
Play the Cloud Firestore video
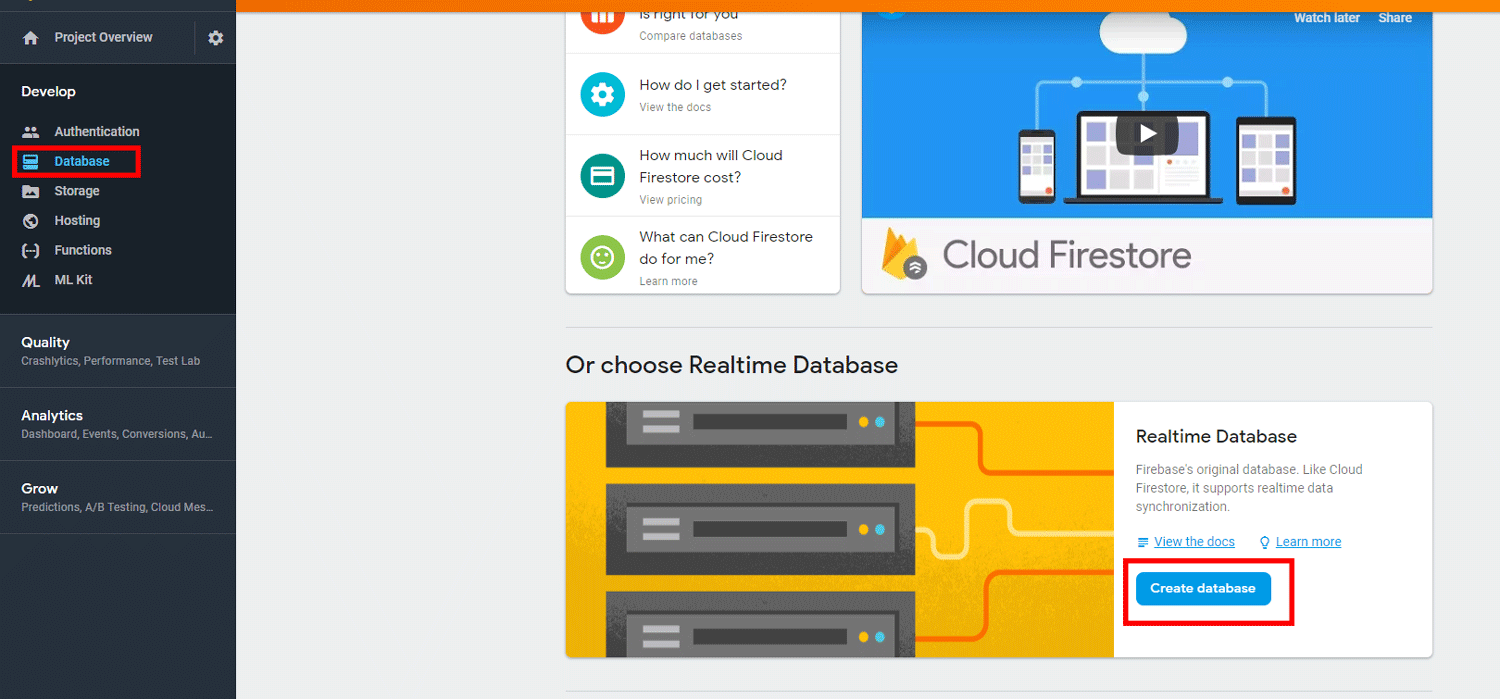[1147, 133]
